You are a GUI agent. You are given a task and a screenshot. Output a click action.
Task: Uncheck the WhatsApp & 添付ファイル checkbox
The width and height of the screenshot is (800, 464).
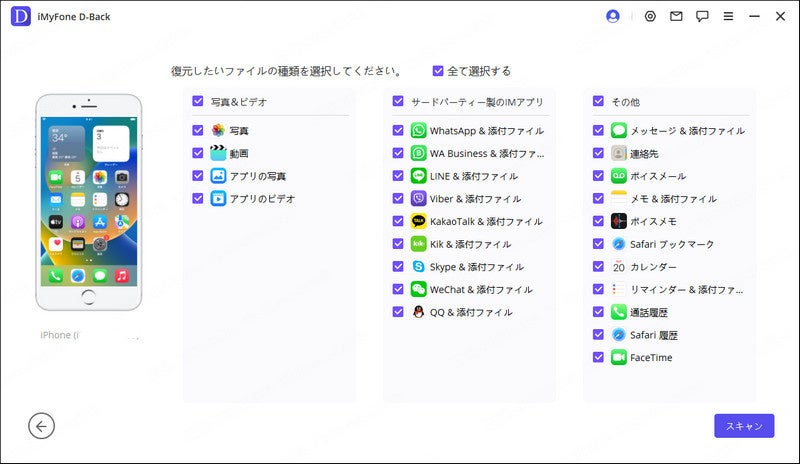(398, 130)
